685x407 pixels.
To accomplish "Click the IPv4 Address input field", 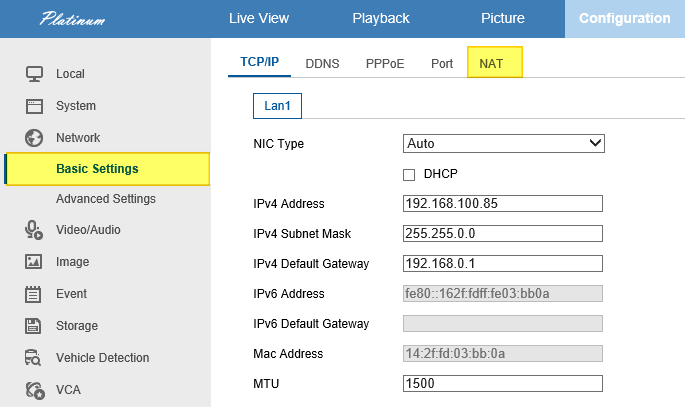I will pos(503,204).
